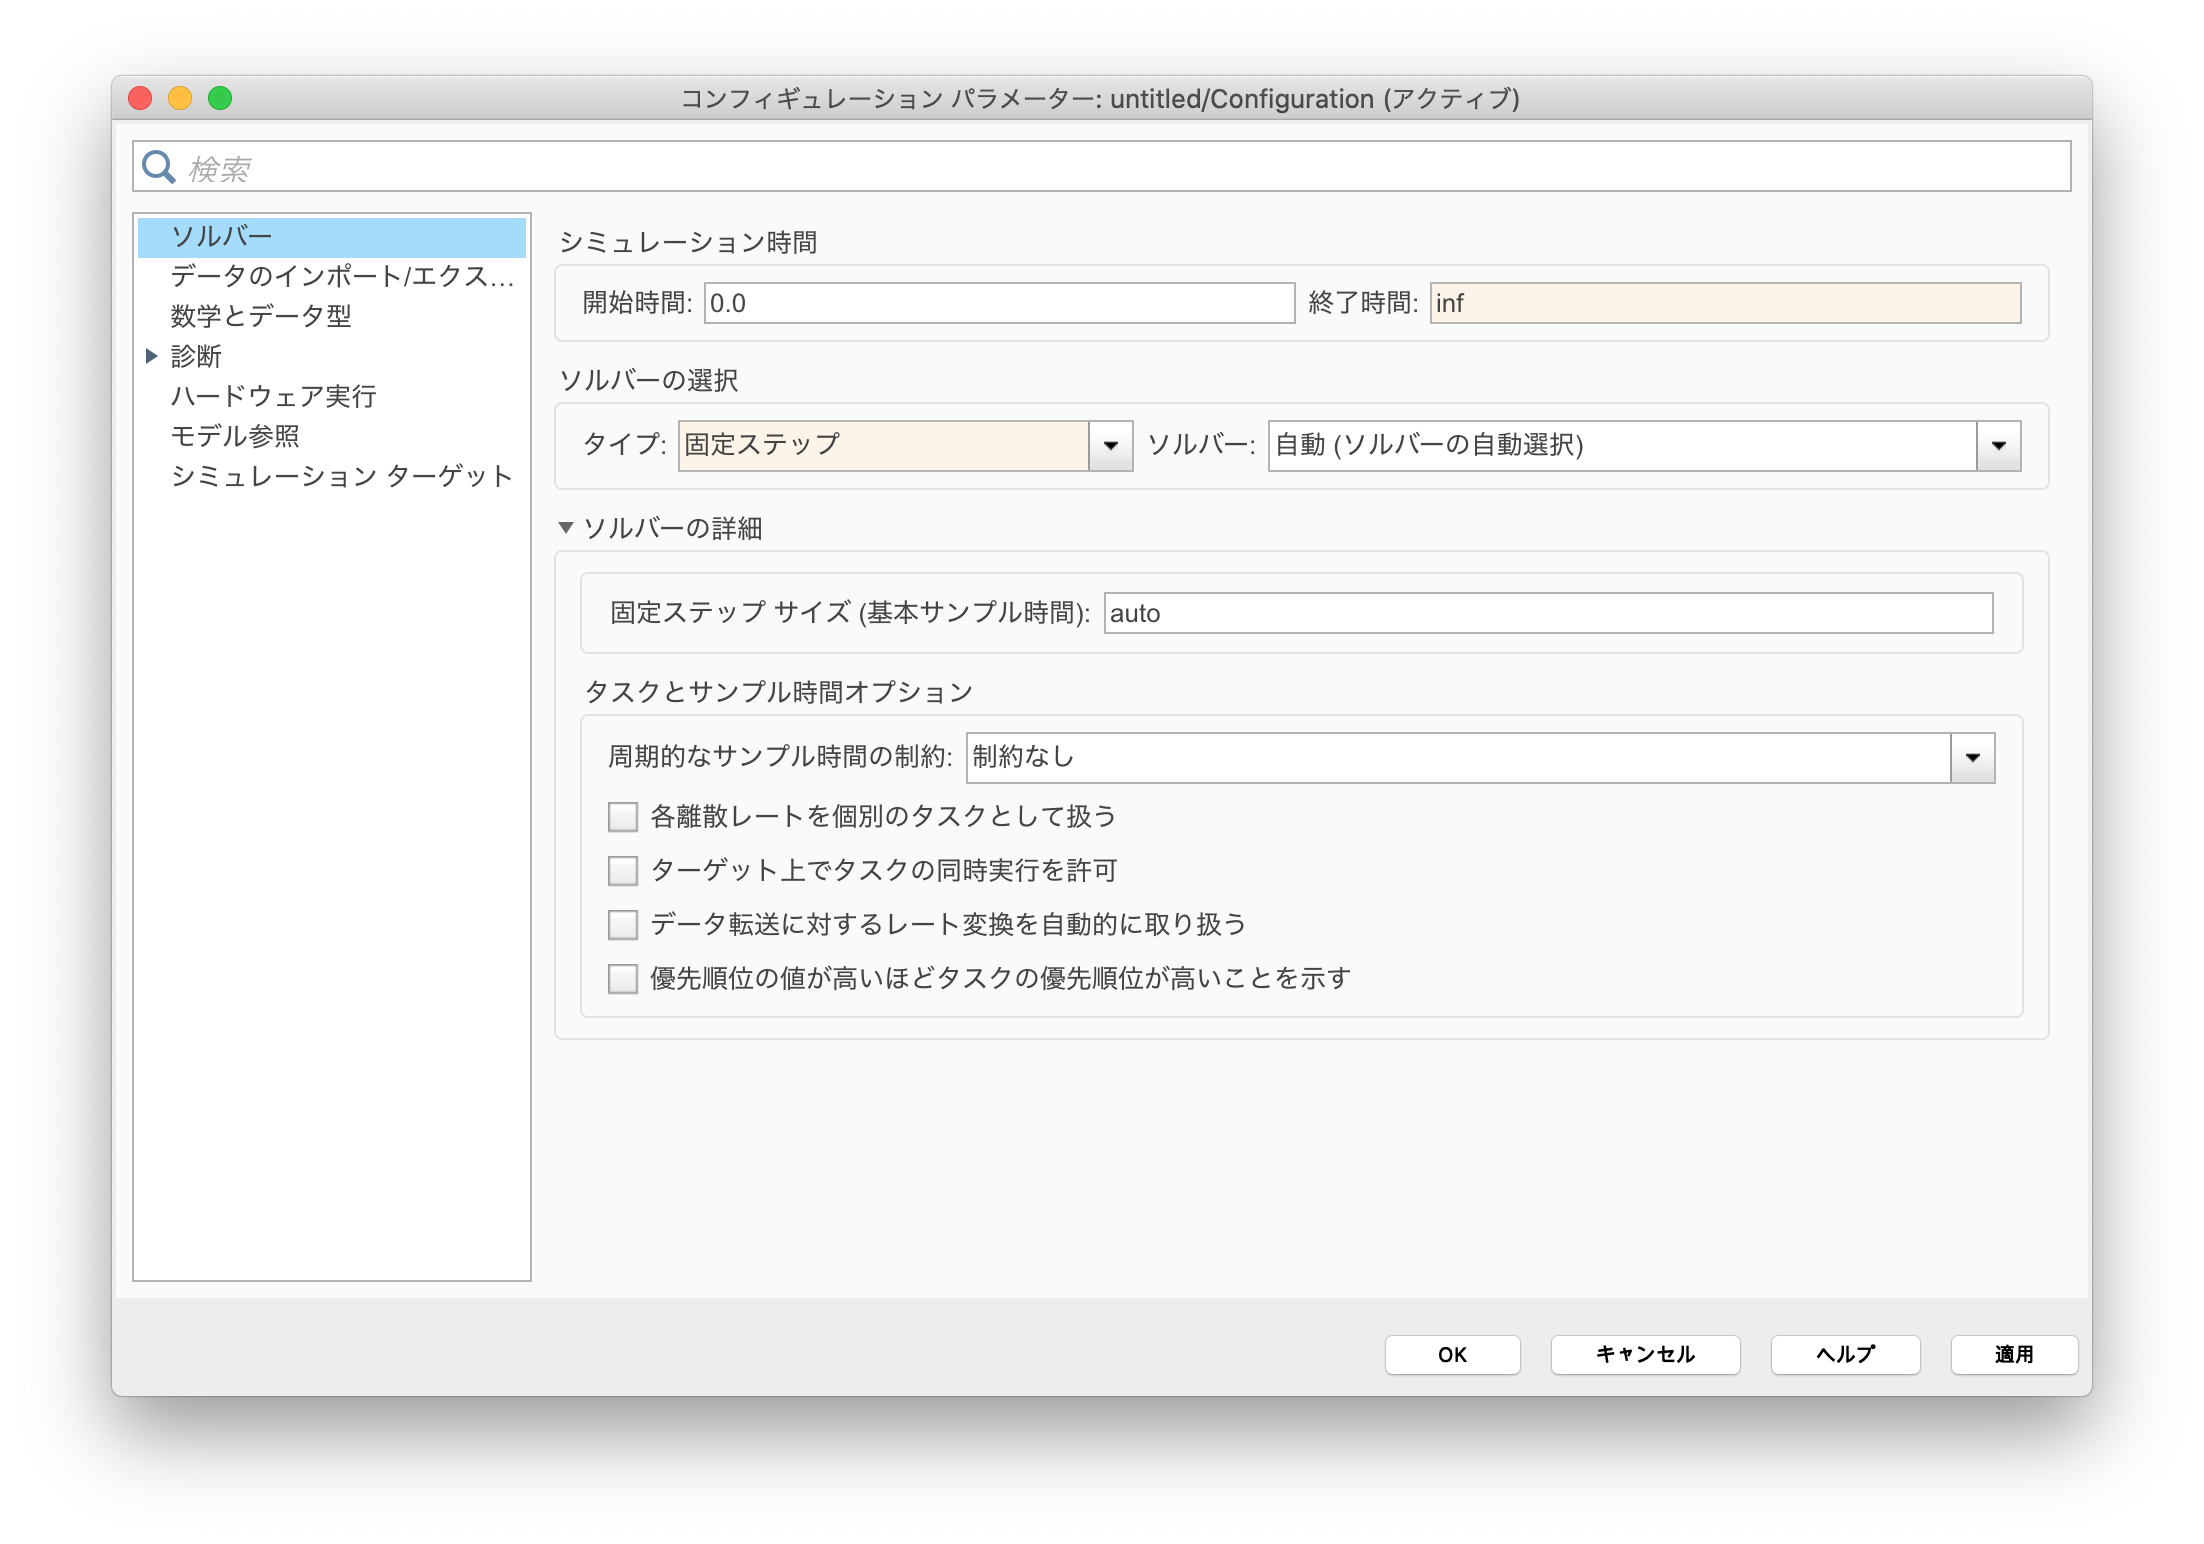2204x1544 pixels.
Task: Select データのインポート/エクスポート in sidebar
Action: [x=342, y=276]
